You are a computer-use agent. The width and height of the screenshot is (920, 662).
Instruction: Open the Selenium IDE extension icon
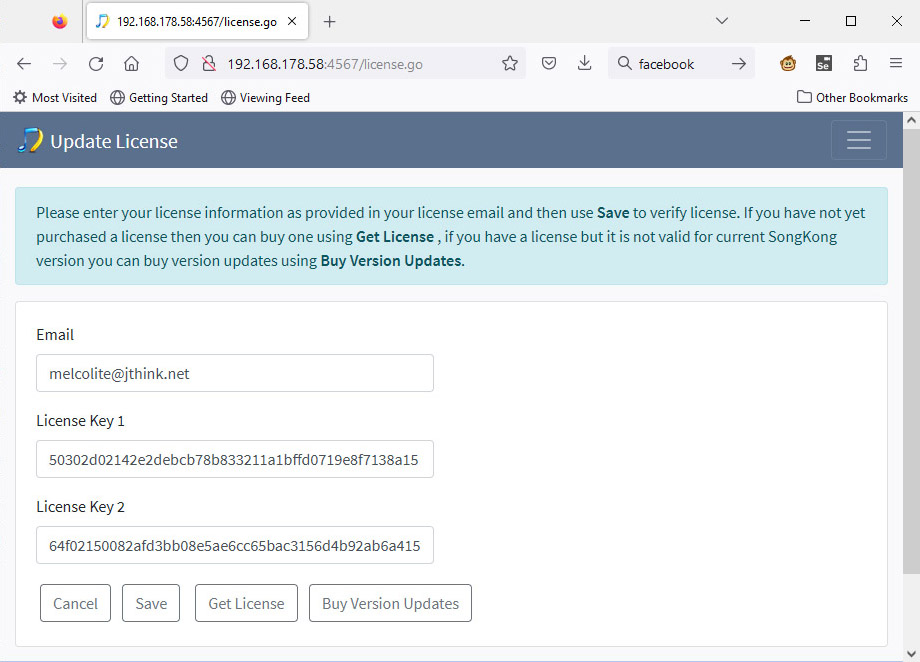click(824, 63)
